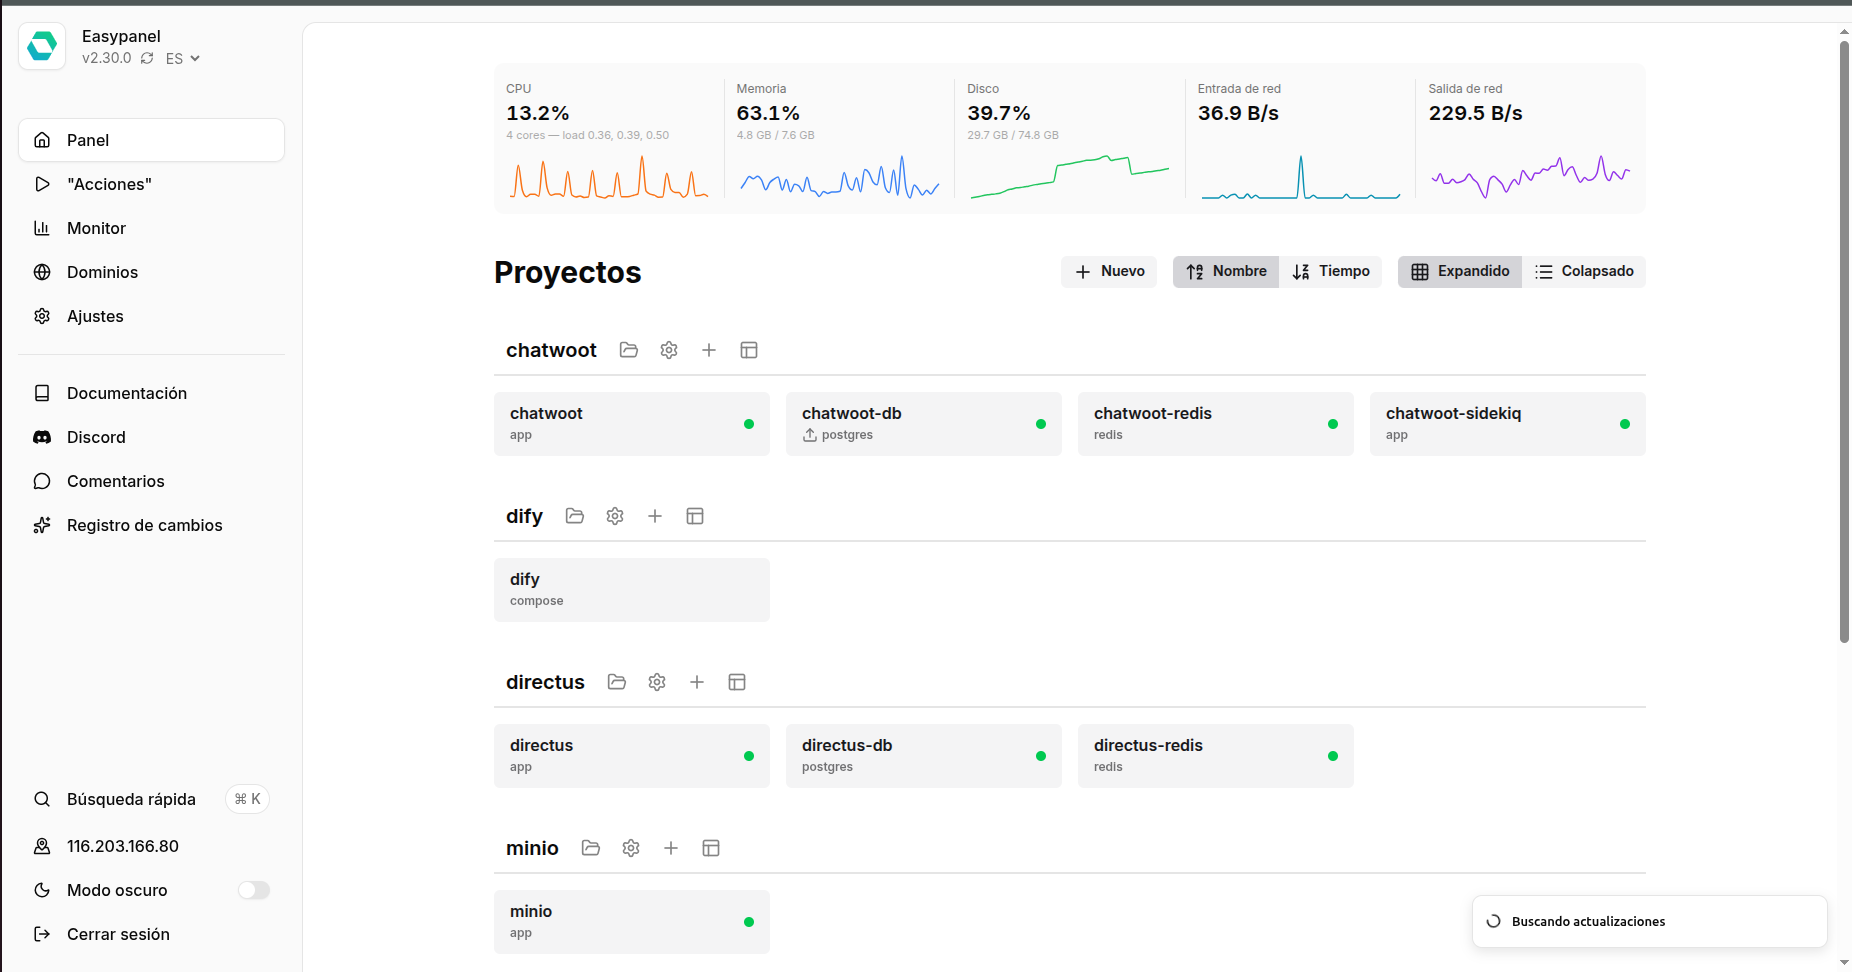Navigate to Dominios
This screenshot has width=1852, height=972.
pos(151,272)
